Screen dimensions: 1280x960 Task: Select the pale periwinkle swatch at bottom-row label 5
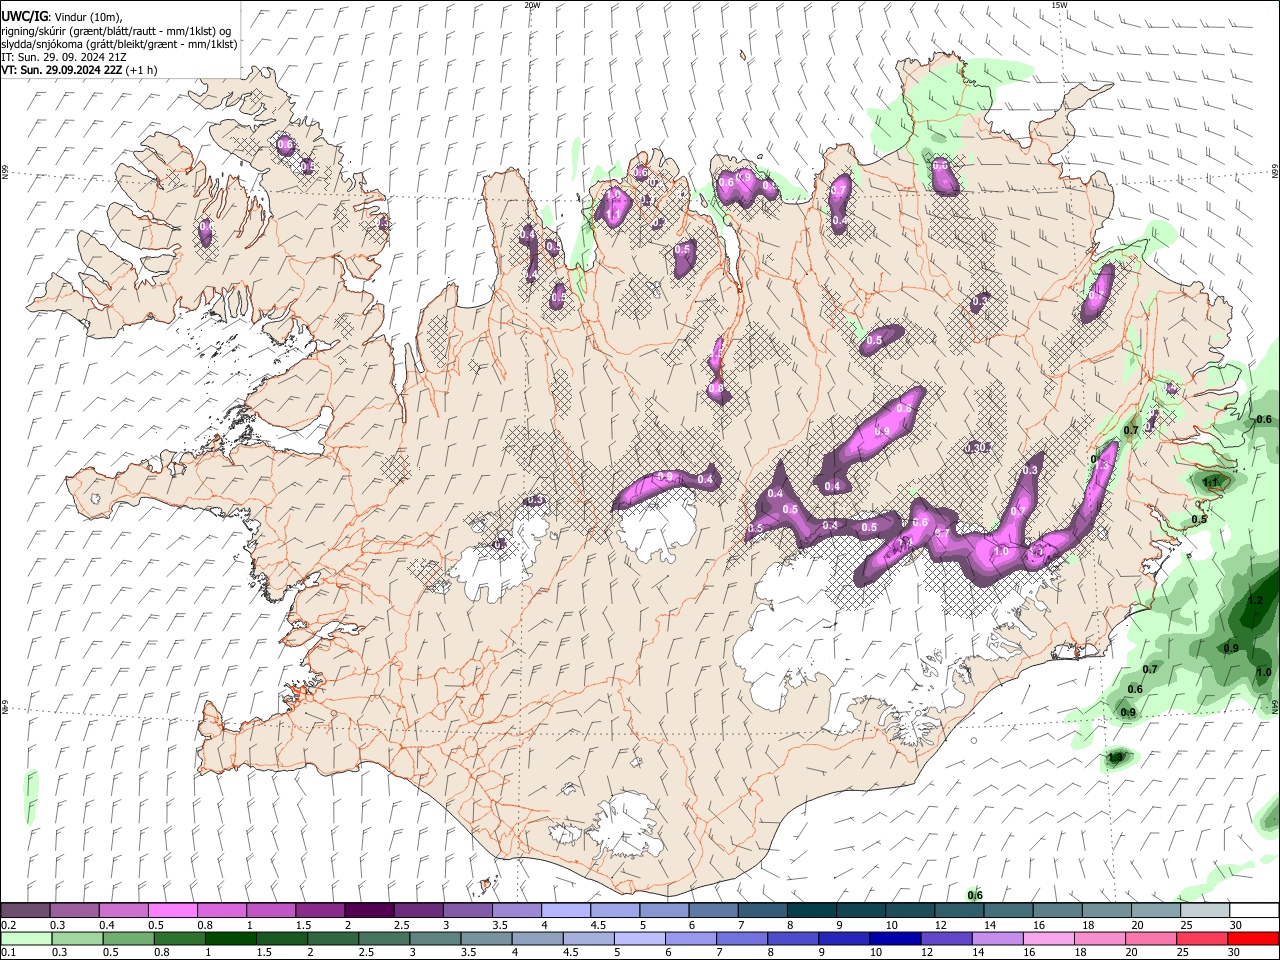pos(640,939)
